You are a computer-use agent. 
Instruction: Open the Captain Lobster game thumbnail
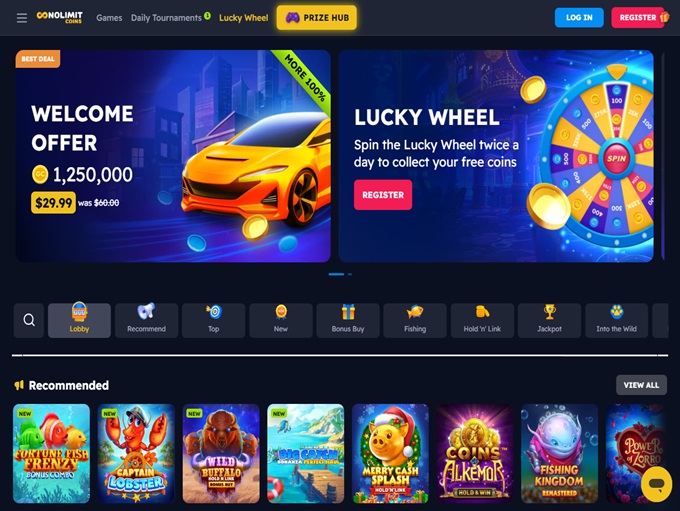[x=136, y=453]
